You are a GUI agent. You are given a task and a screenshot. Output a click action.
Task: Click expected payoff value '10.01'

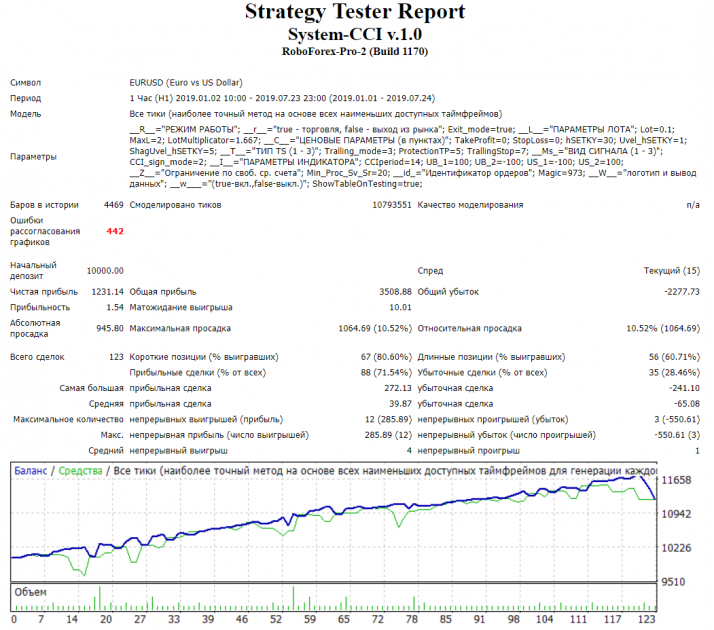point(400,307)
